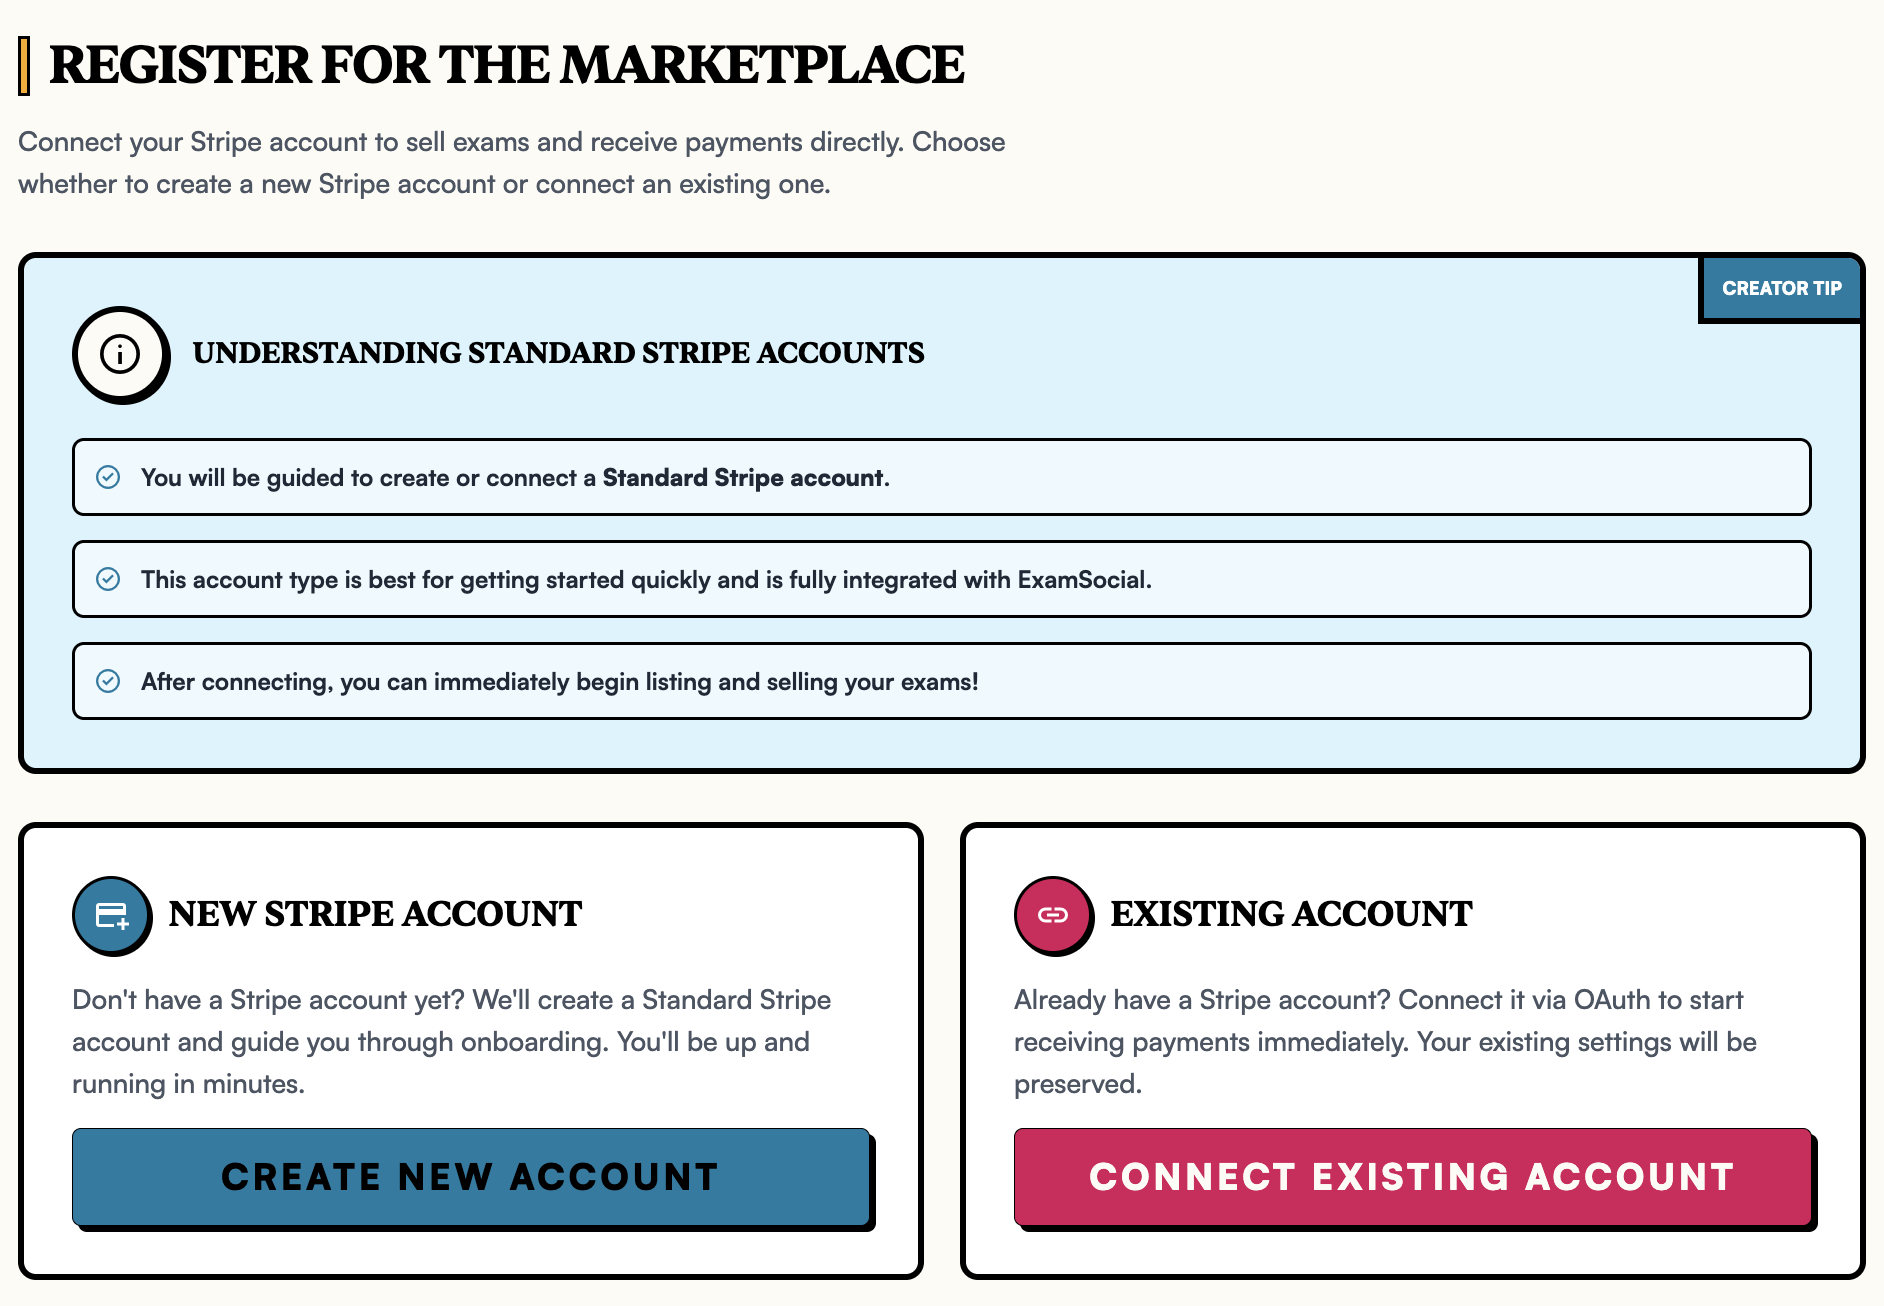
Task: Select the credit card icon for New Stripe Account
Action: [111, 915]
